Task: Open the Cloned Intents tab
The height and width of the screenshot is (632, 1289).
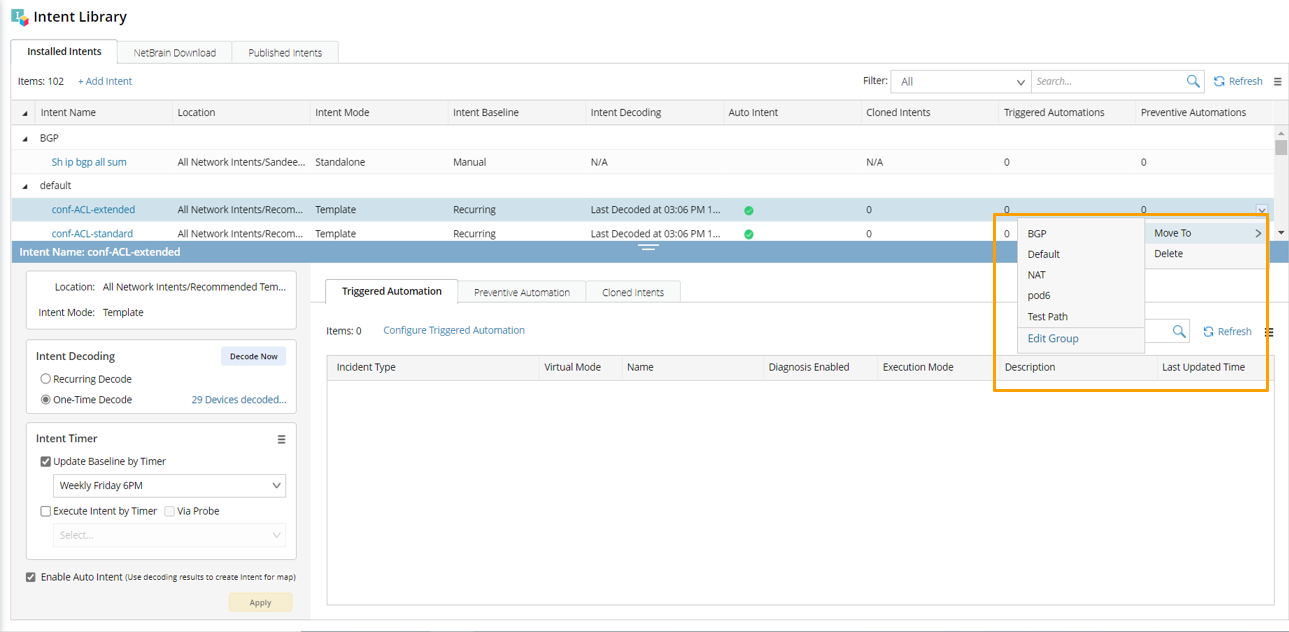Action: point(633,292)
